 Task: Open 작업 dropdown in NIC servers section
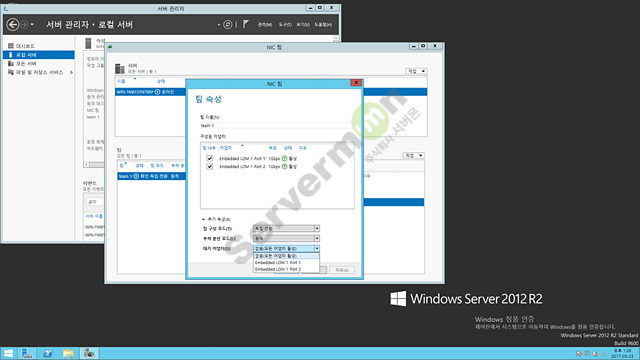pyautogui.click(x=416, y=71)
